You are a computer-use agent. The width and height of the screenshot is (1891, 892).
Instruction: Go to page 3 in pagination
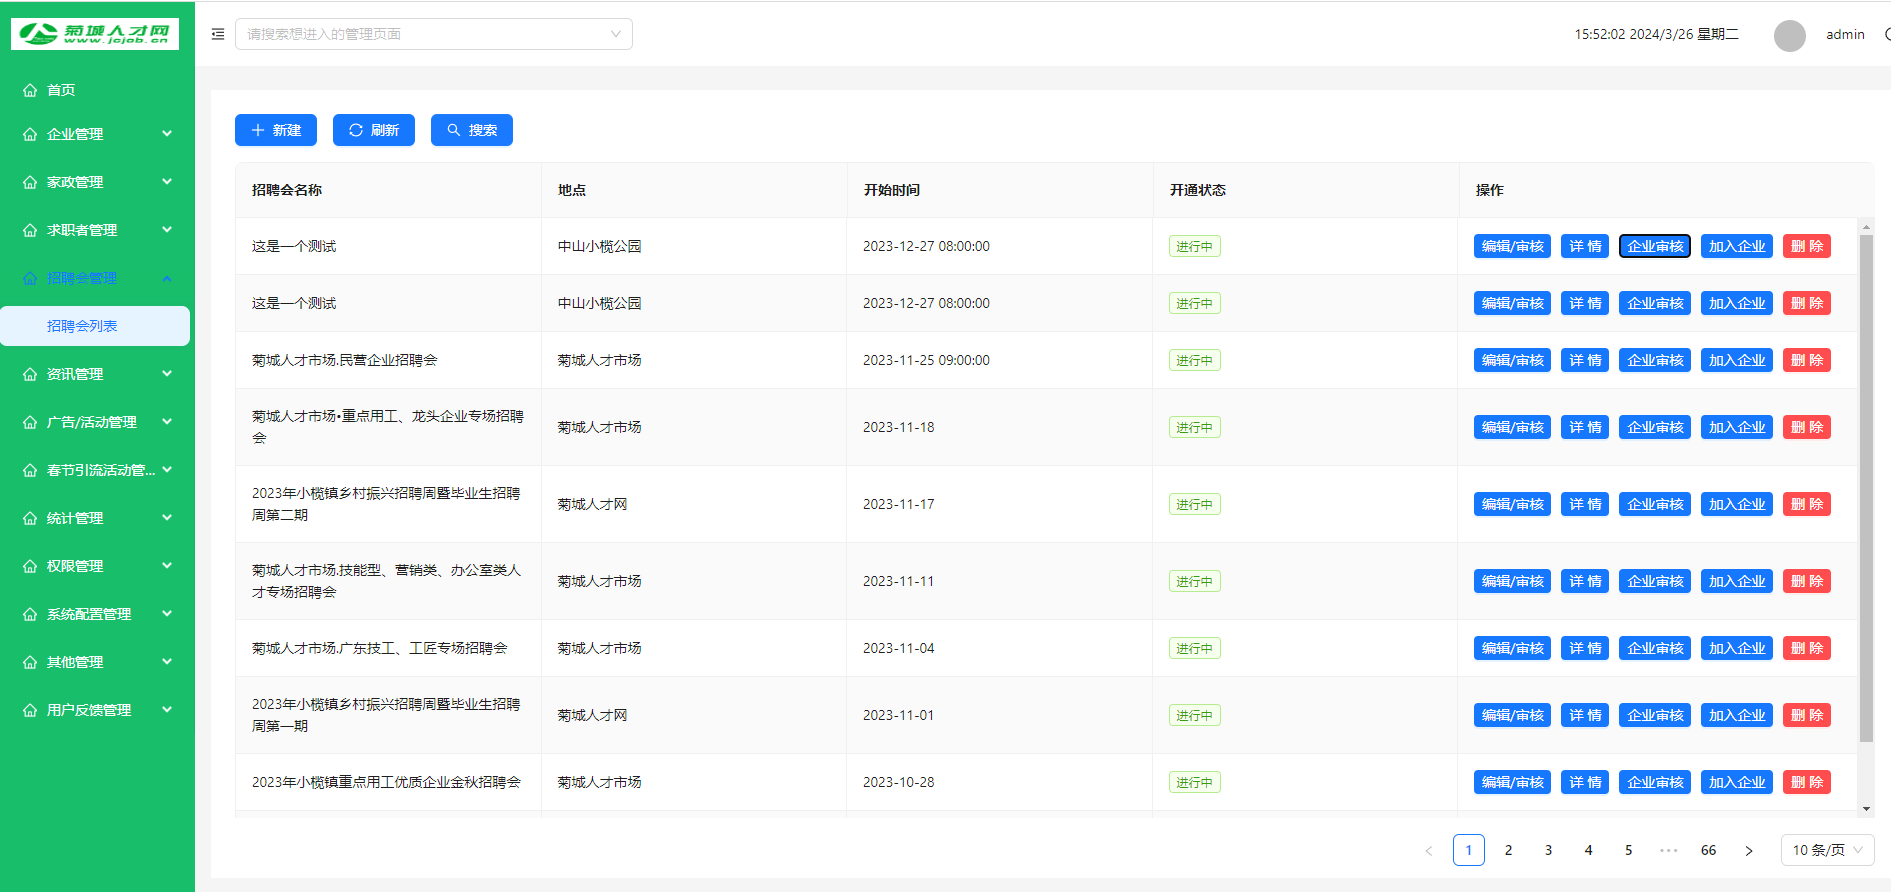(x=1548, y=850)
